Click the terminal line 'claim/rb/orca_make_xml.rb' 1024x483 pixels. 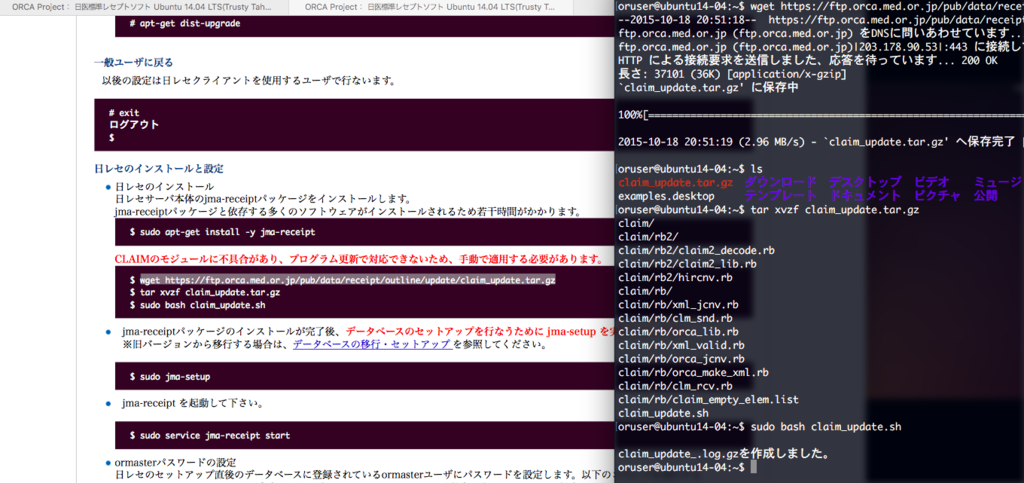pos(693,373)
